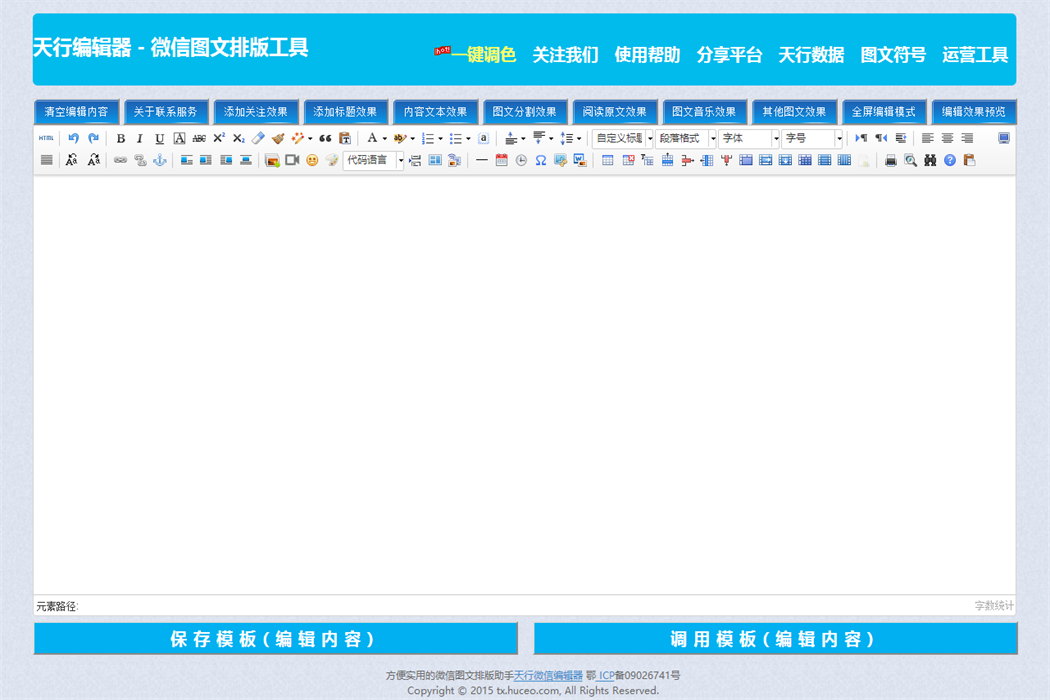
Task: Open the 字体 font dropdown
Action: 748,139
